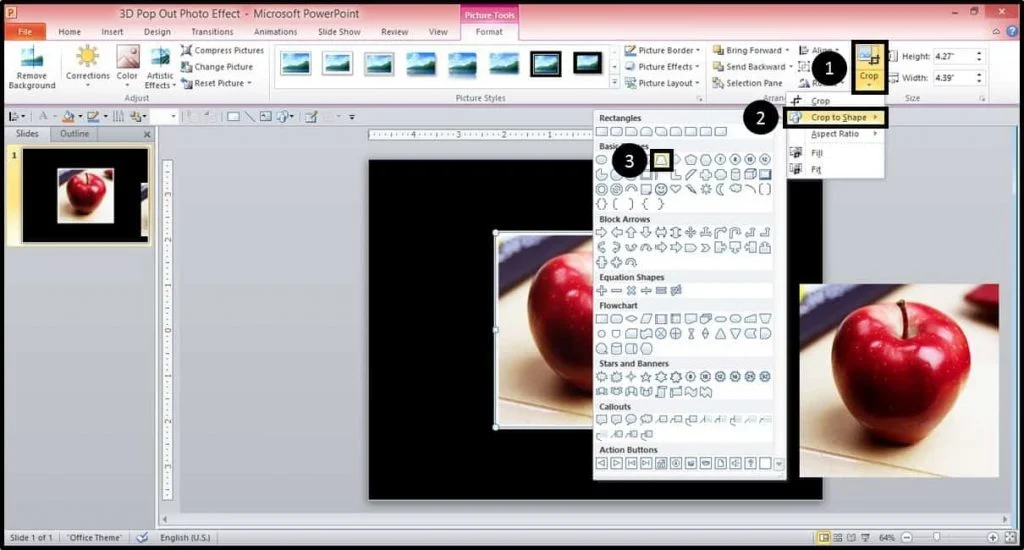Select the Forward action button shape
Image resolution: width=1024 pixels, height=550 pixels.
(x=616, y=463)
